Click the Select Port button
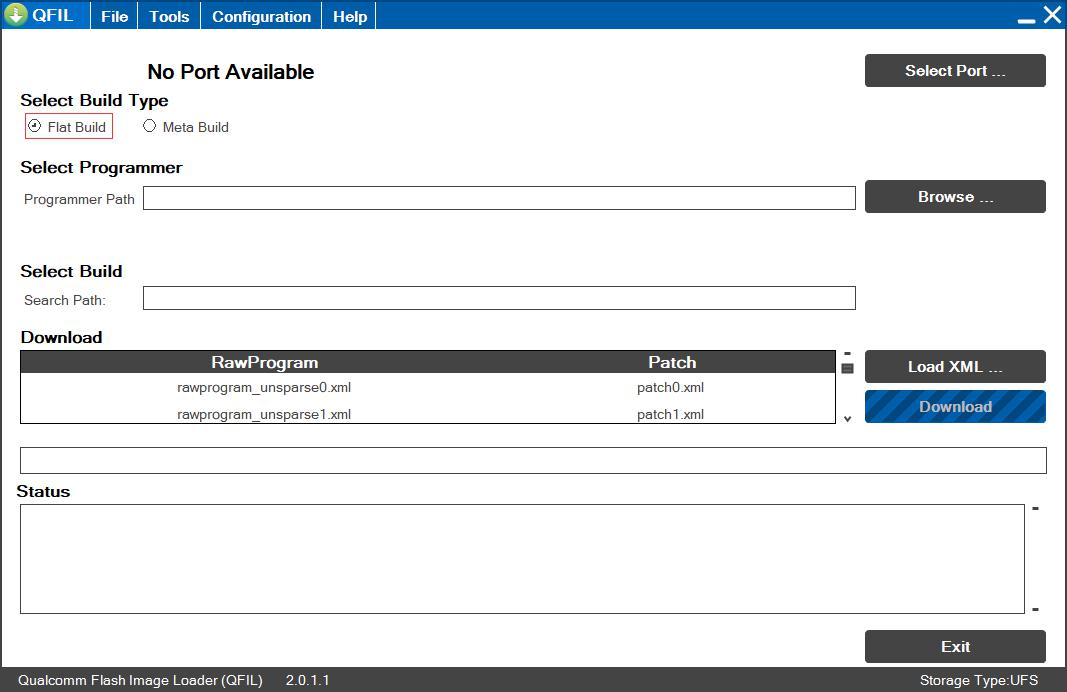 point(955,71)
